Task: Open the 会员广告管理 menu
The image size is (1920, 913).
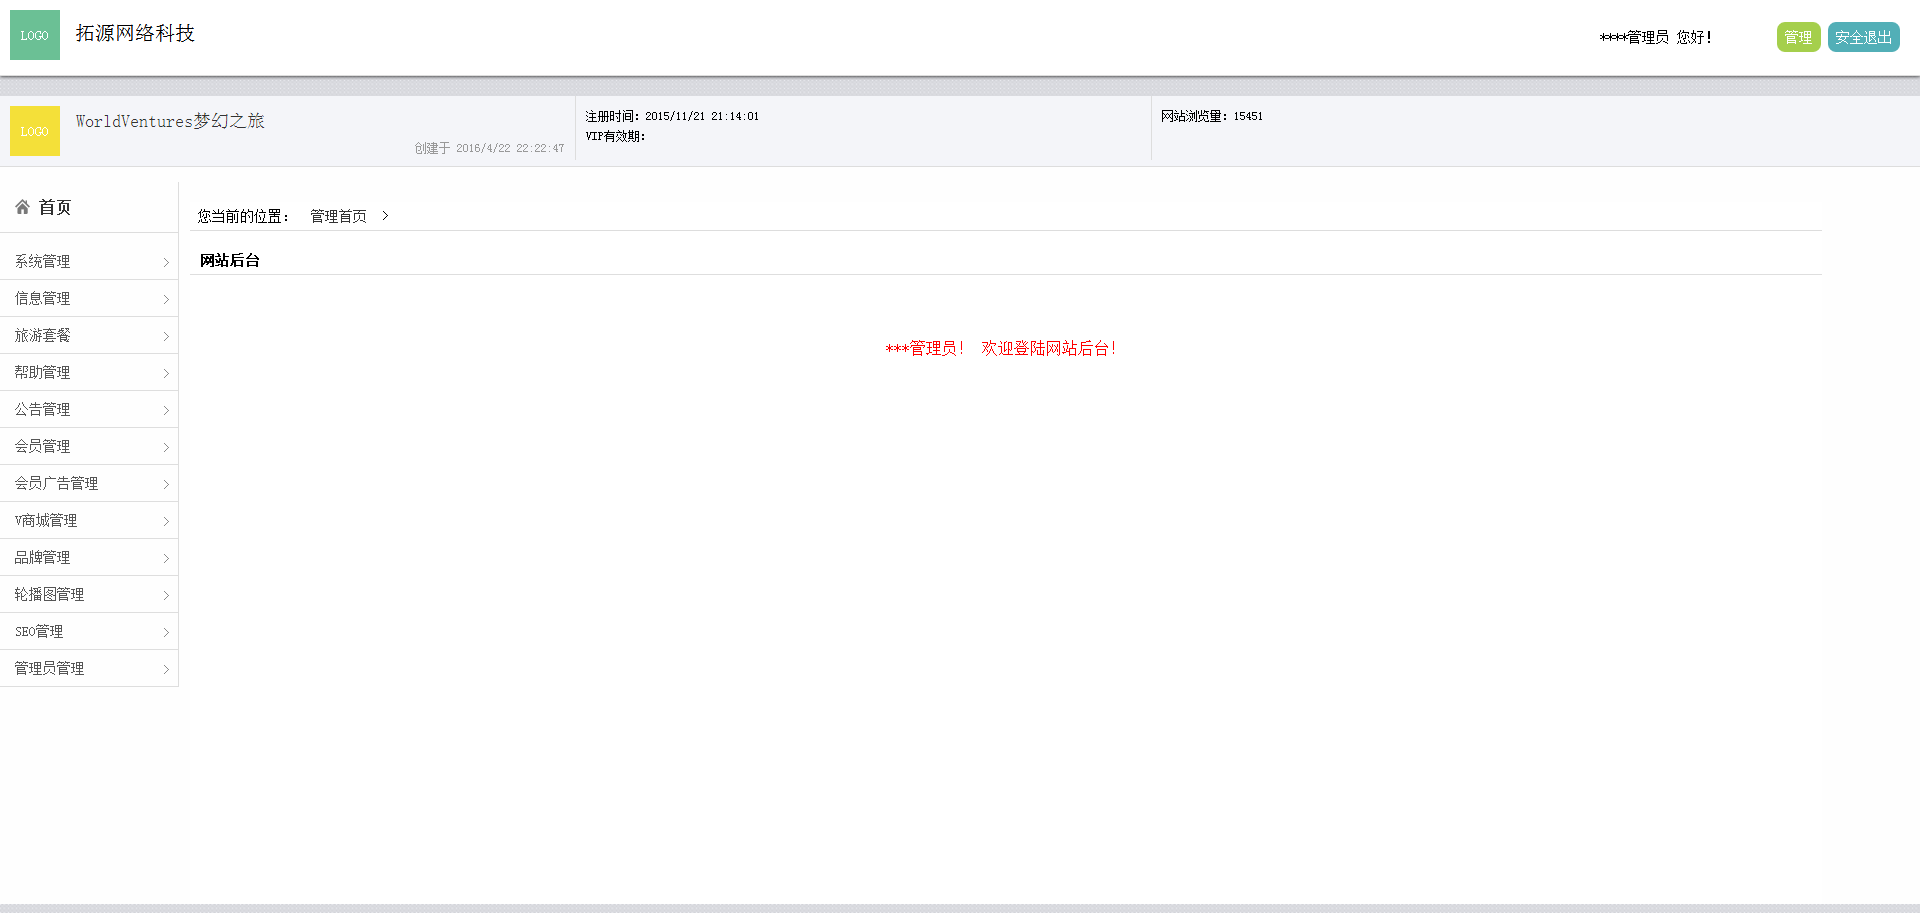Action: coord(89,483)
